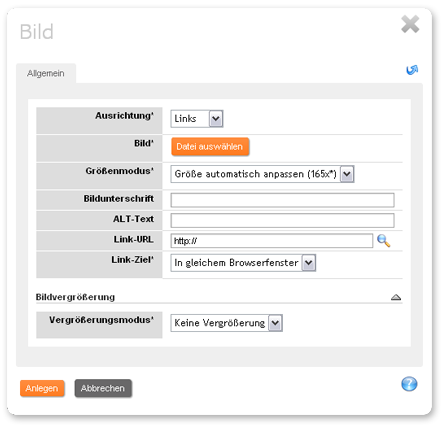This screenshot has height=435, width=444.
Task: Open link browser magnifier icon
Action: coord(383,241)
